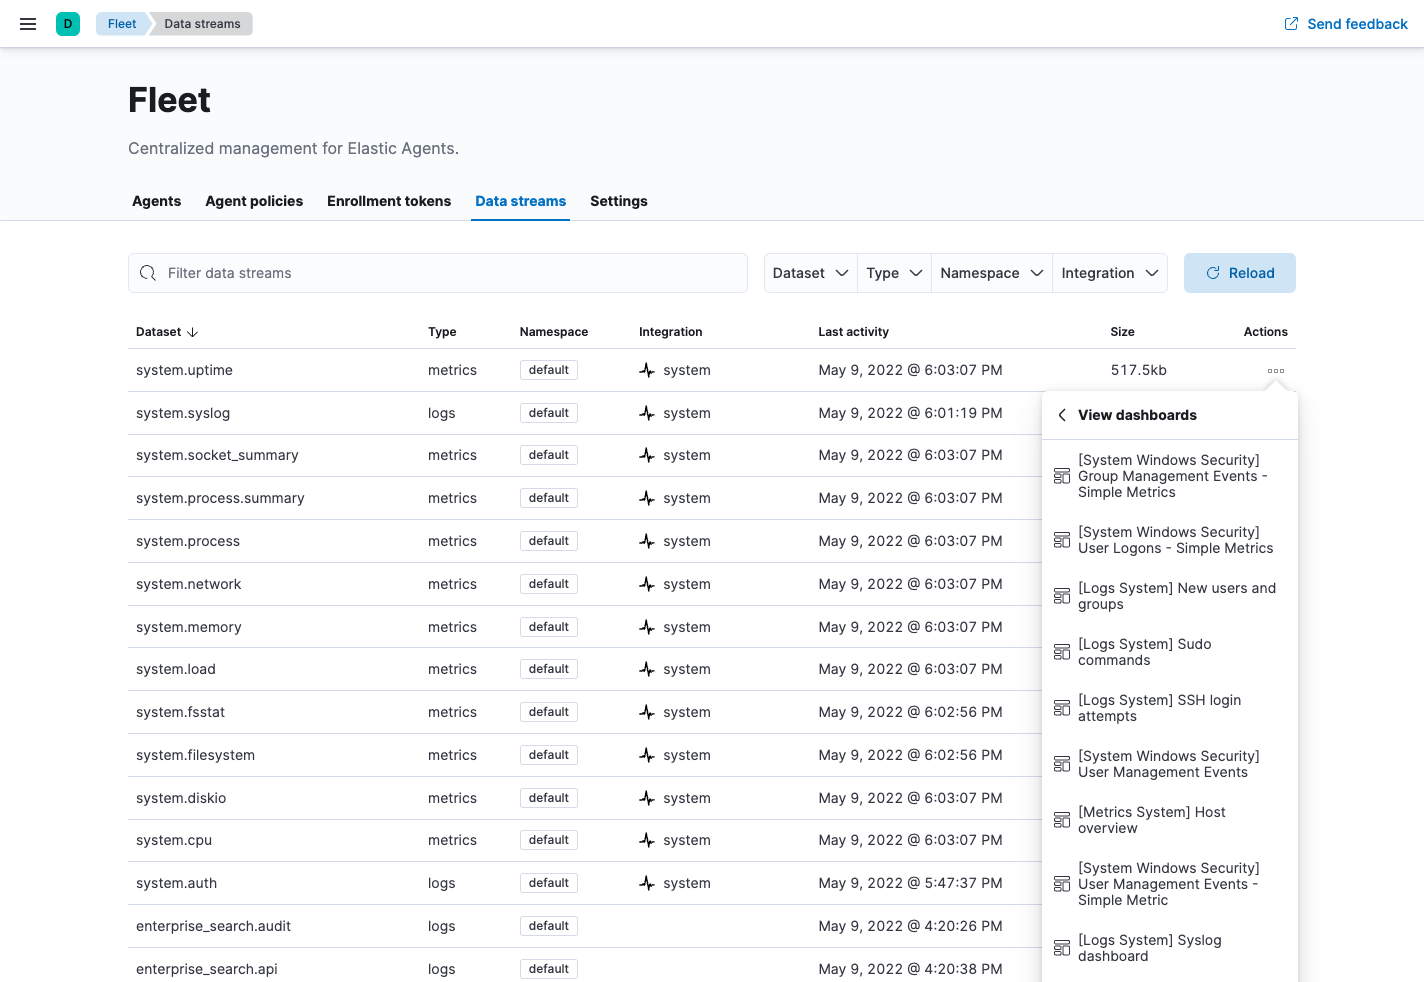The image size is (1424, 982).
Task: Click the Send feedback link
Action: tap(1345, 23)
